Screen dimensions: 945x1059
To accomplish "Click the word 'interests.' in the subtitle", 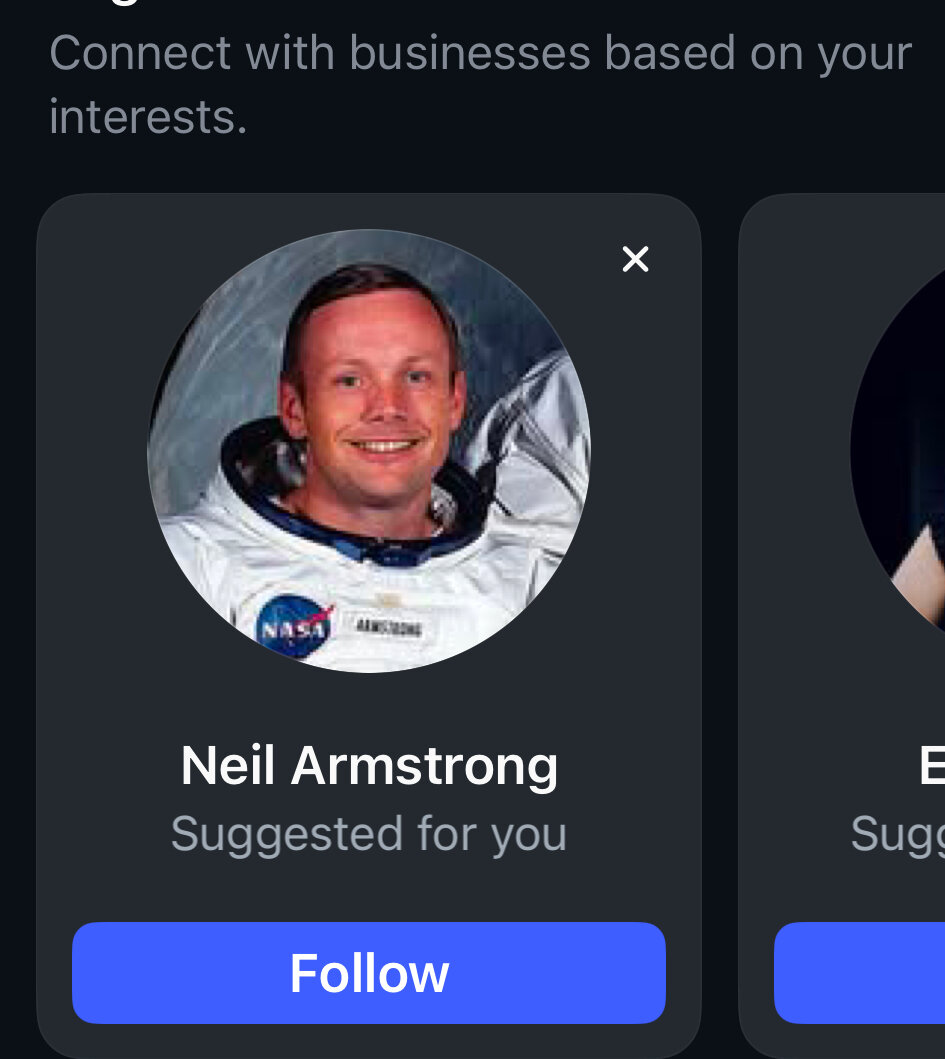I will [x=148, y=117].
